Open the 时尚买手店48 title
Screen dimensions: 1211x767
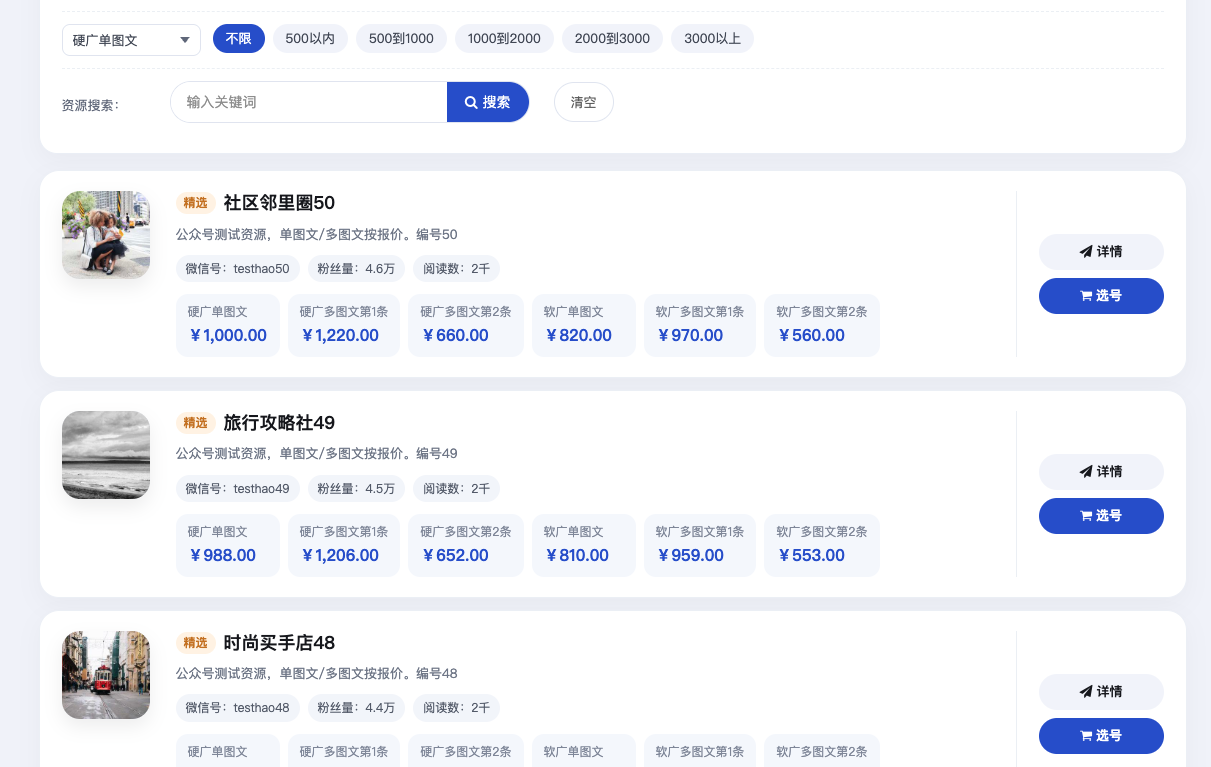tap(279, 643)
